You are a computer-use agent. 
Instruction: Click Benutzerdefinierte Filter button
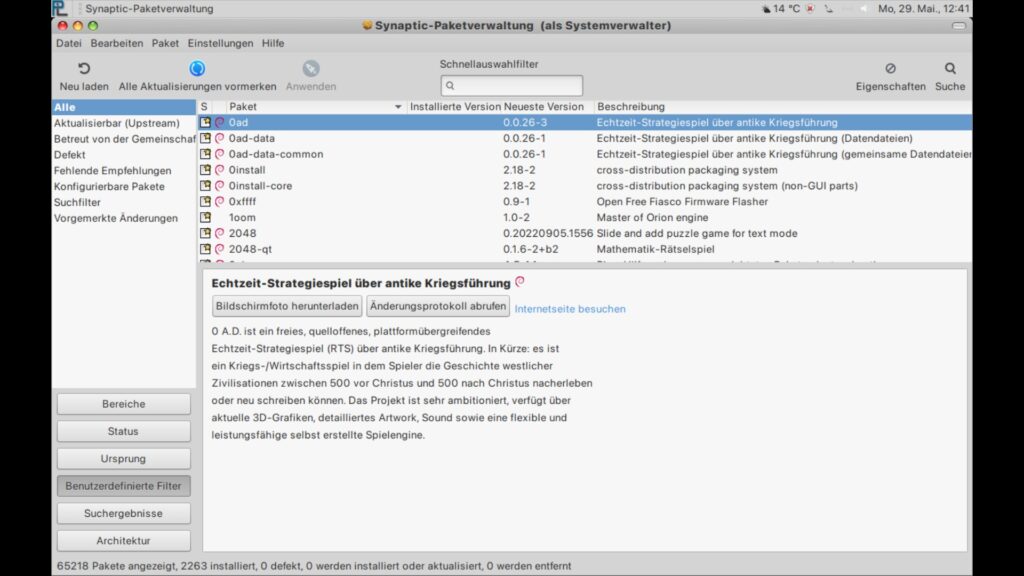(123, 486)
